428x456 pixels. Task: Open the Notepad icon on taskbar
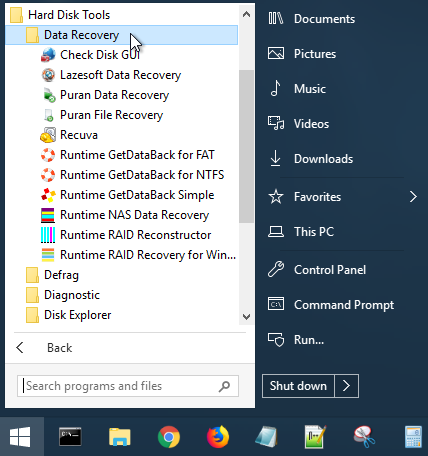click(267, 437)
